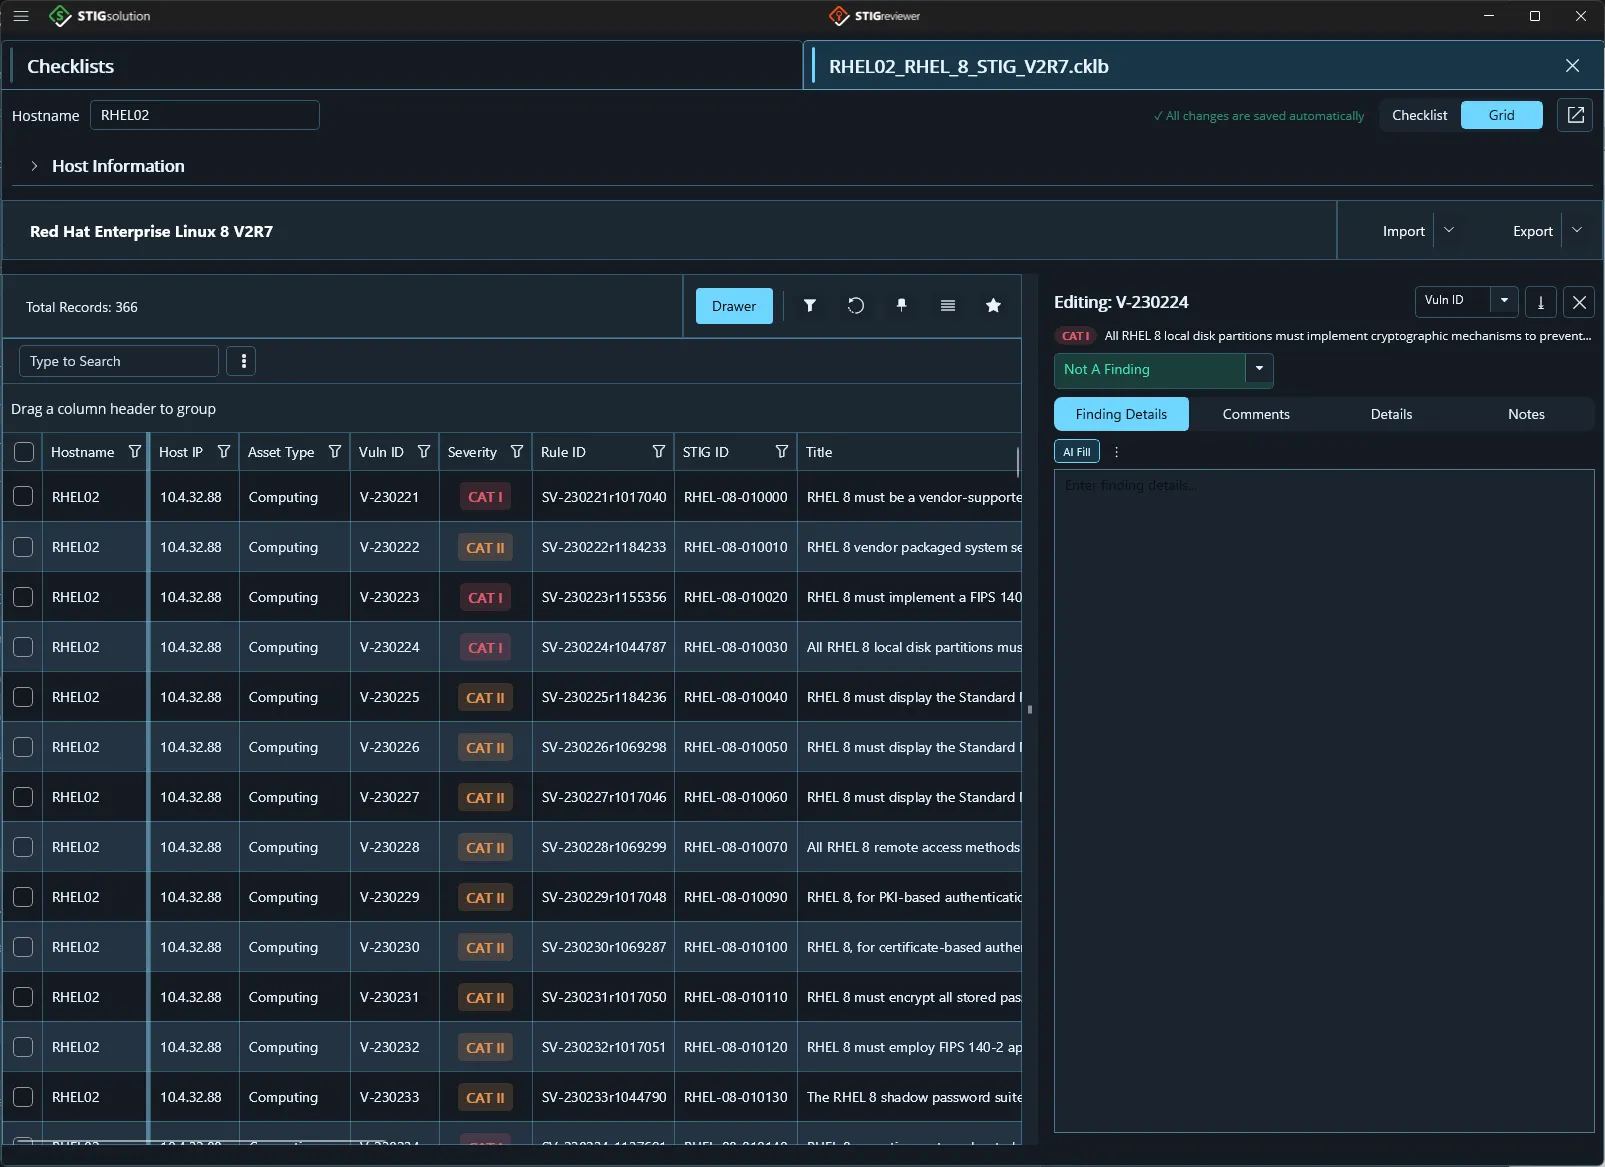This screenshot has width=1605, height=1167.
Task: Click the three-dot options beside AI Fill
Action: pos(1117,452)
